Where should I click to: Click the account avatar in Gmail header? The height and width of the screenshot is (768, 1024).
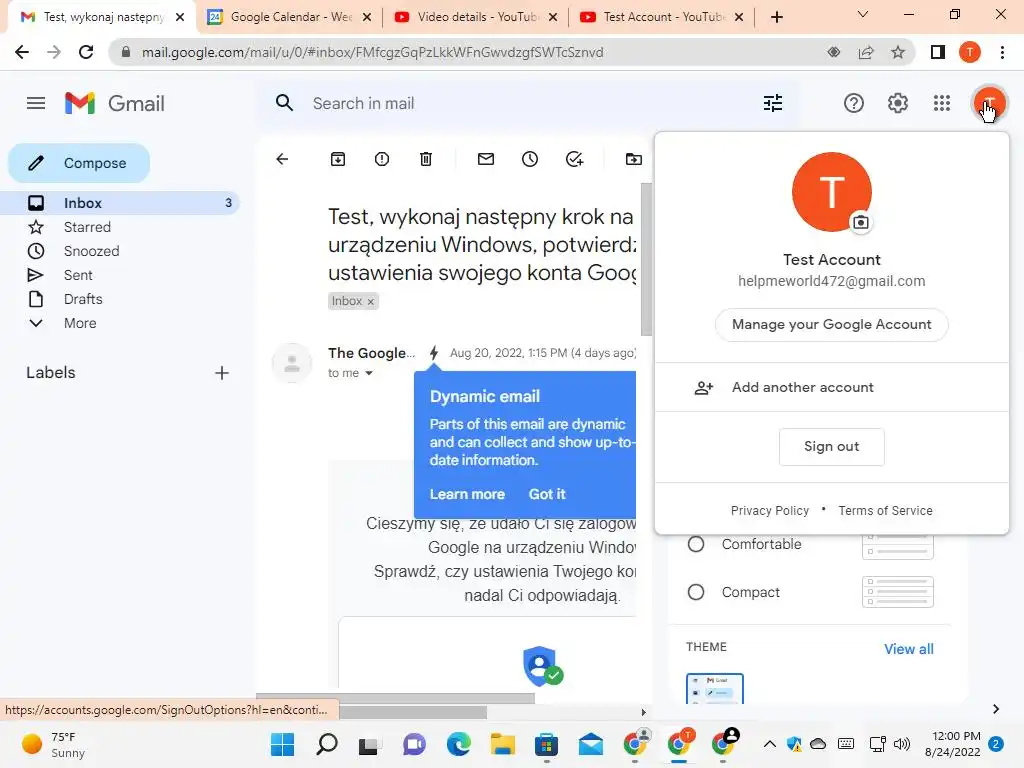pos(989,103)
